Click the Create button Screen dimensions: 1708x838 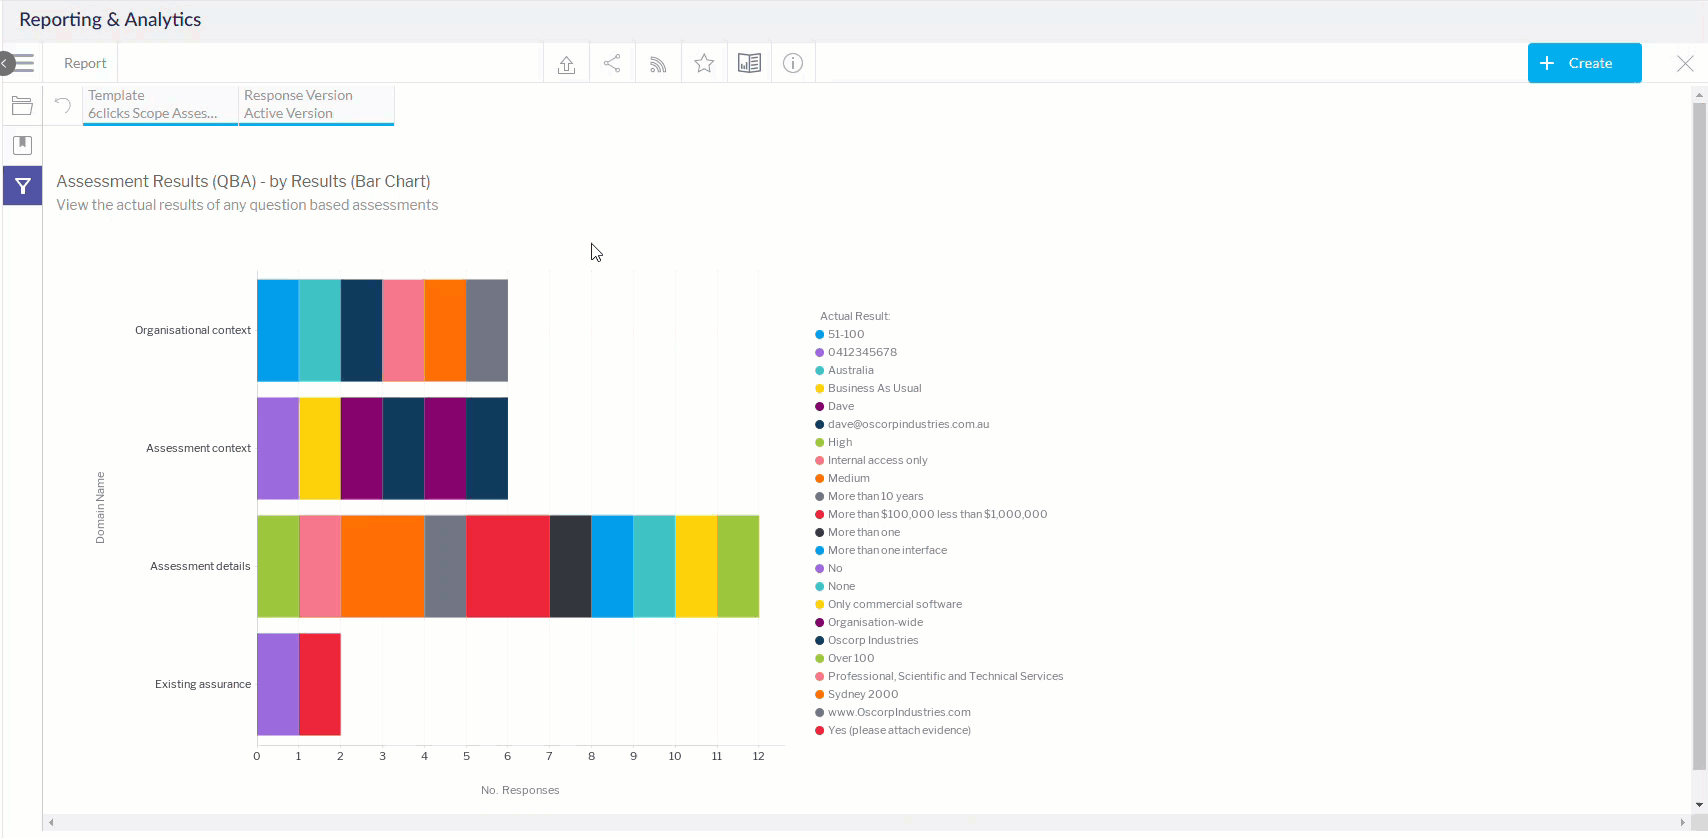[x=1584, y=63]
